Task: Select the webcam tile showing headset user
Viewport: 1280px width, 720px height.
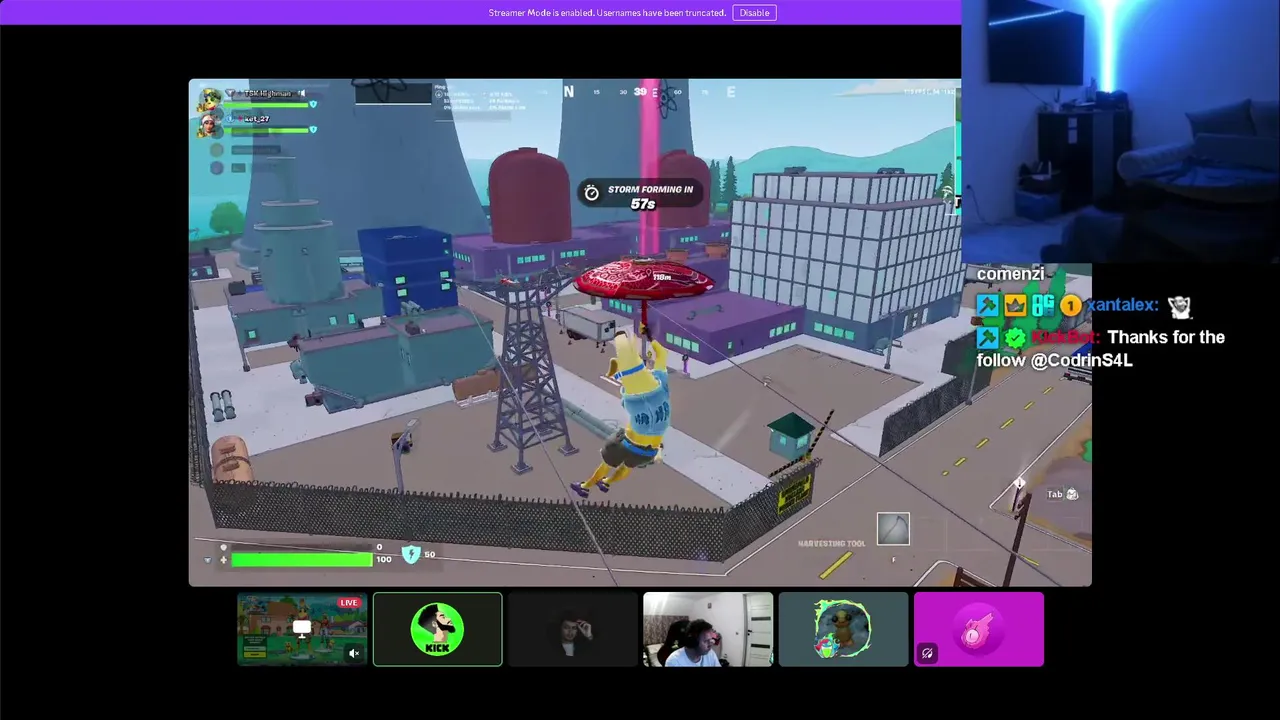Action: tap(708, 629)
